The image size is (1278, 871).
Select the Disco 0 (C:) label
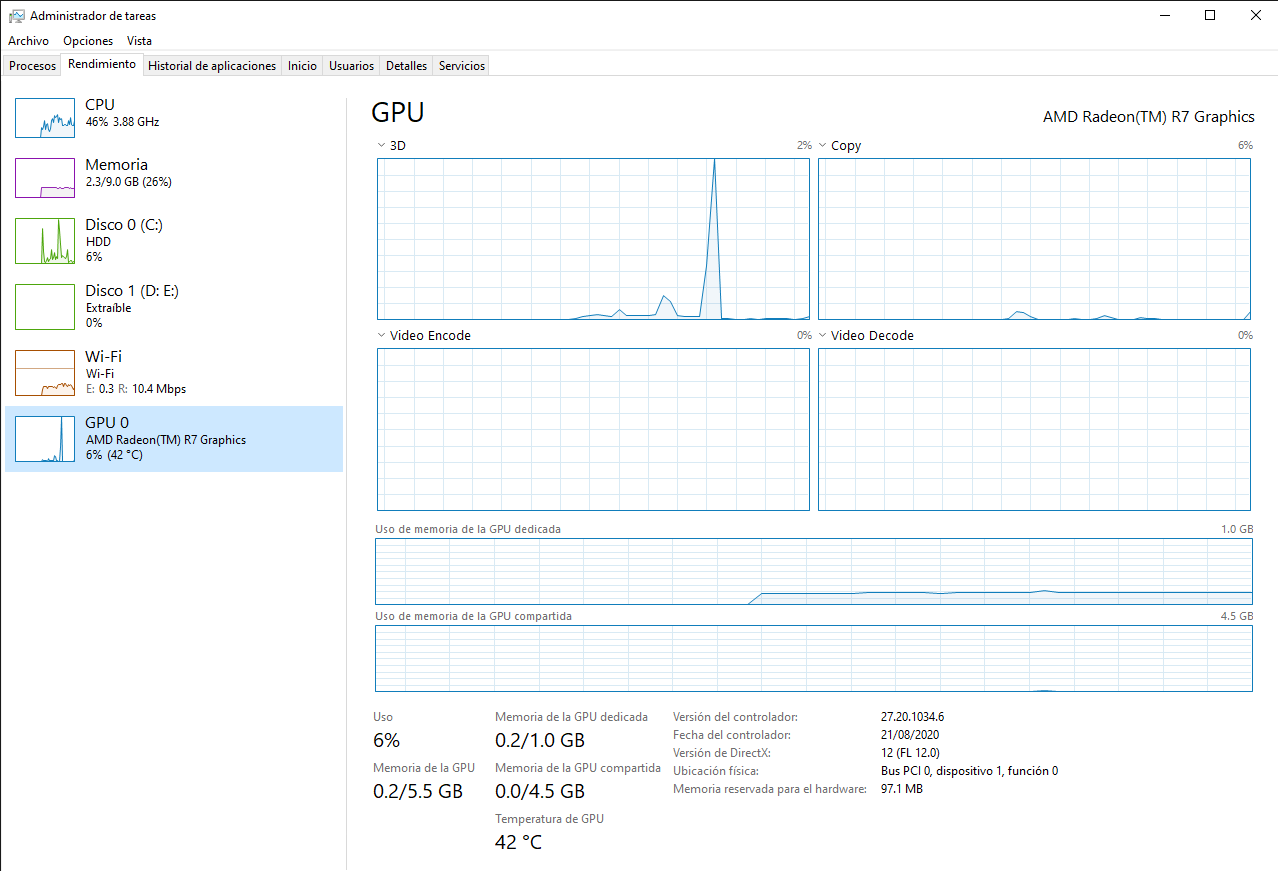point(124,225)
